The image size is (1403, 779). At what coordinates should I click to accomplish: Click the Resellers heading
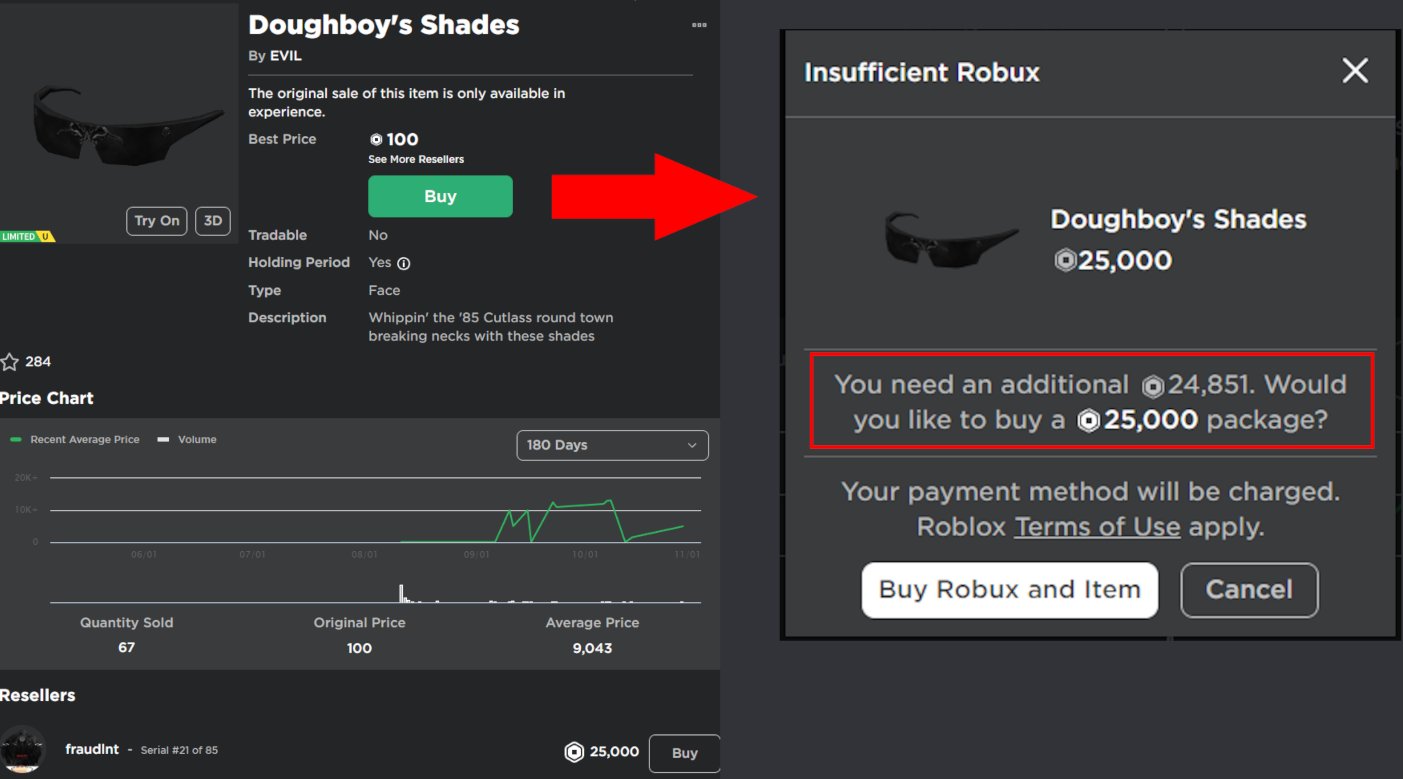tap(38, 695)
